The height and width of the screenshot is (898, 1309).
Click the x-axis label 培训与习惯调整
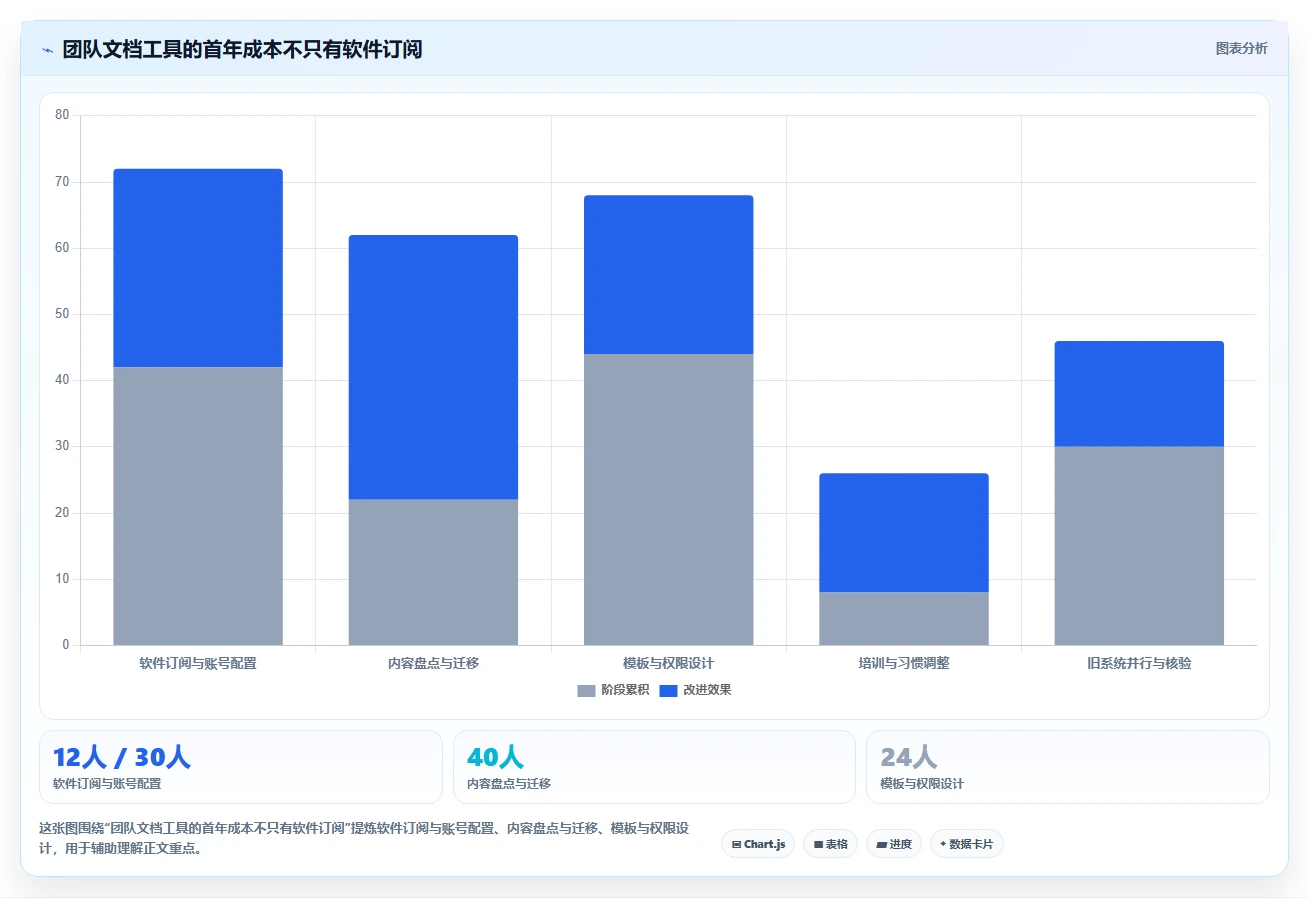click(x=904, y=663)
